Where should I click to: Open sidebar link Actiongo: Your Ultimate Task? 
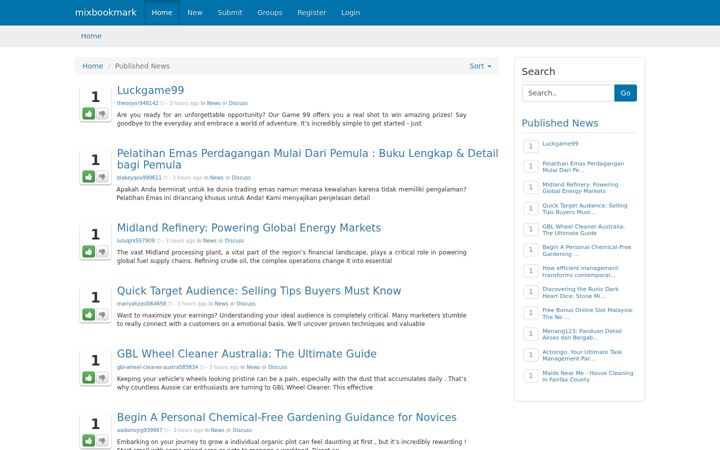click(x=582, y=355)
